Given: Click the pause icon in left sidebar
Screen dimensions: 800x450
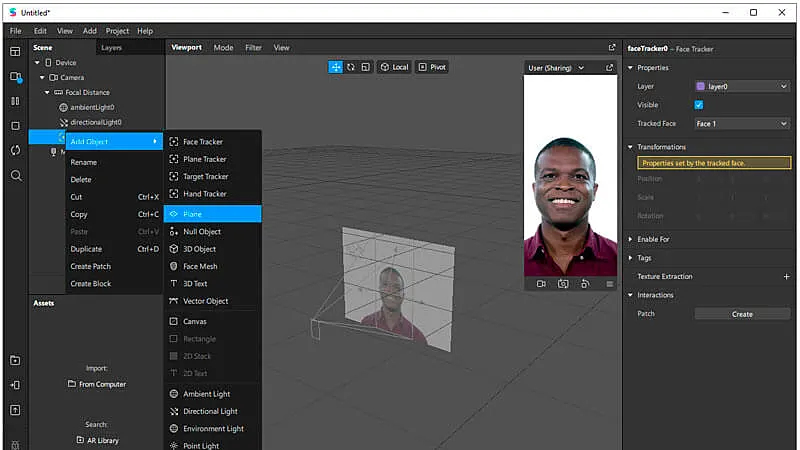Looking at the screenshot, I should 15,101.
